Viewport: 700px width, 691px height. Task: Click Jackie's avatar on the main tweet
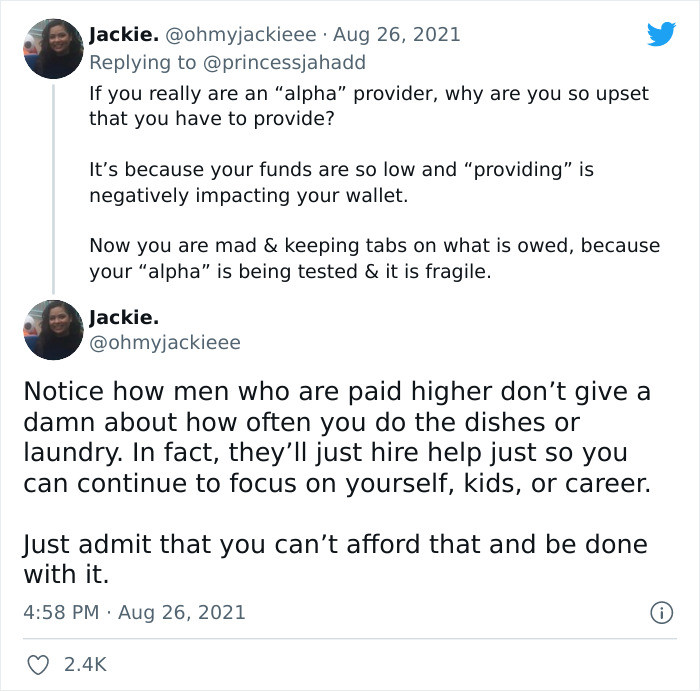[x=52, y=330]
